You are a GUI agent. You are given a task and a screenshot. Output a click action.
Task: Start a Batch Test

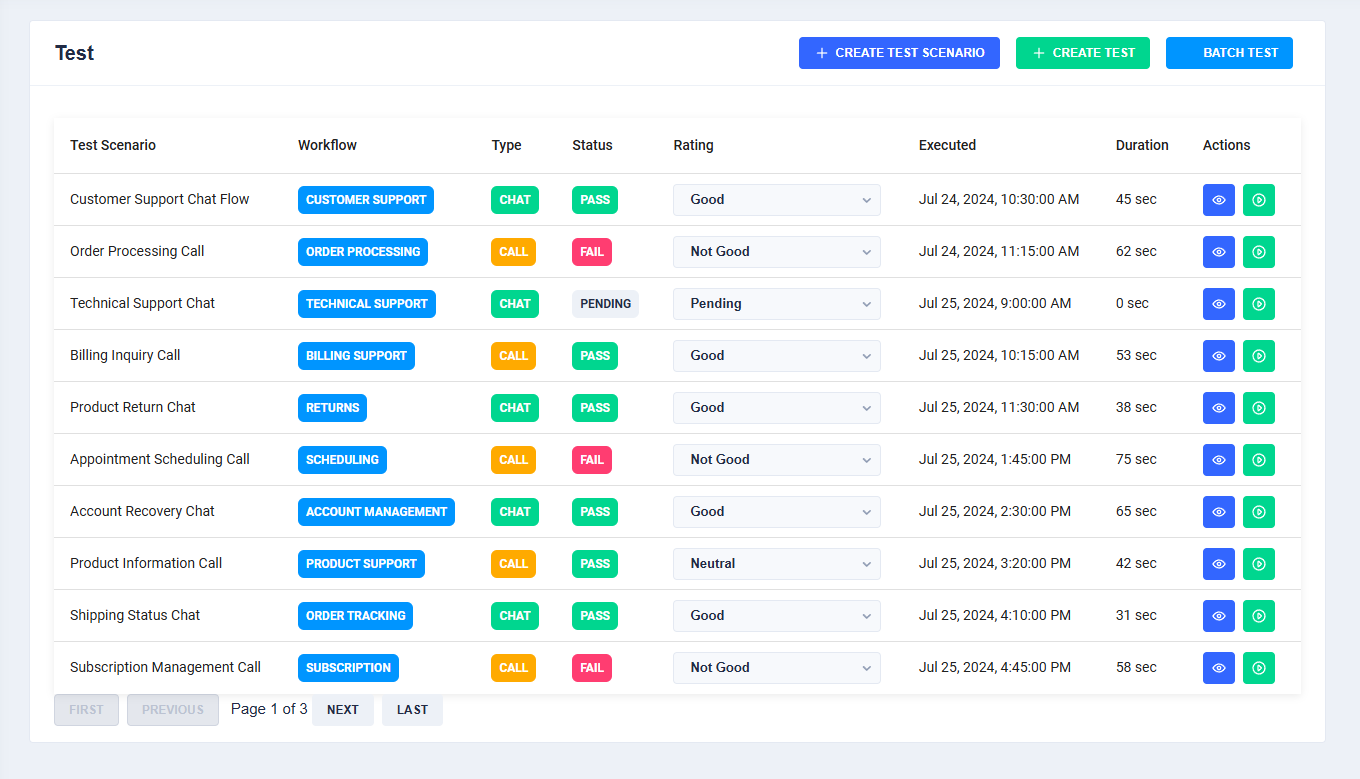tap(1229, 53)
